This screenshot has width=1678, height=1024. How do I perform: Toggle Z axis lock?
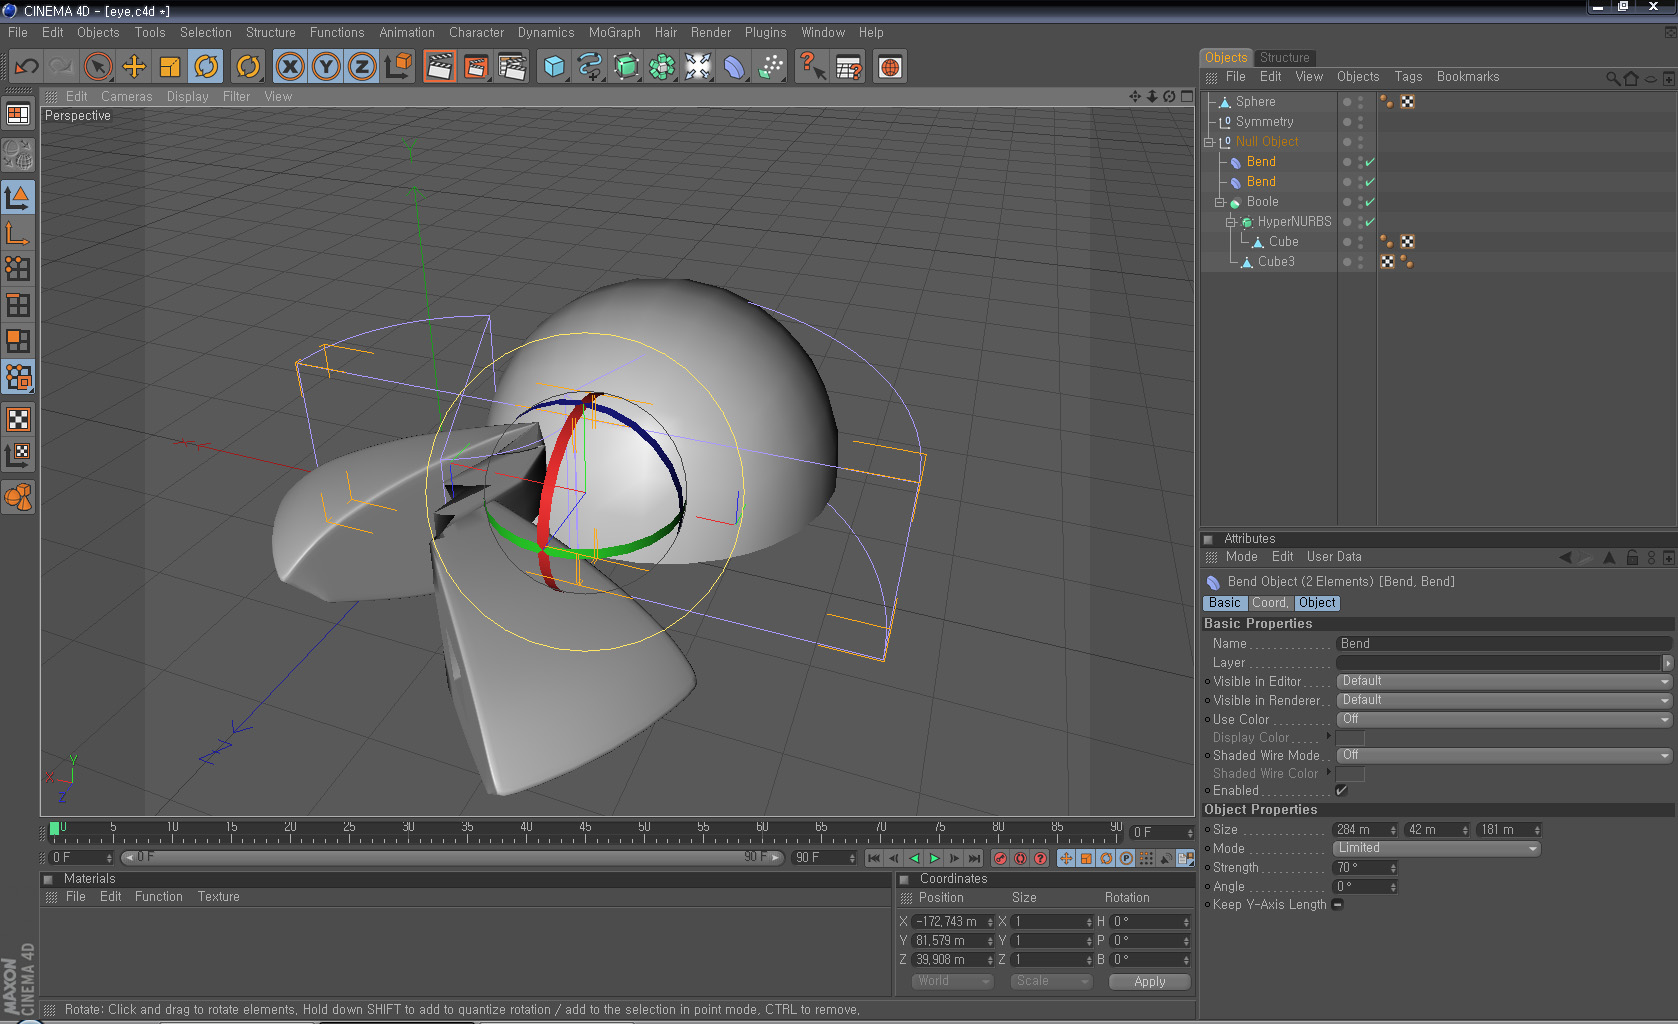pyautogui.click(x=362, y=67)
